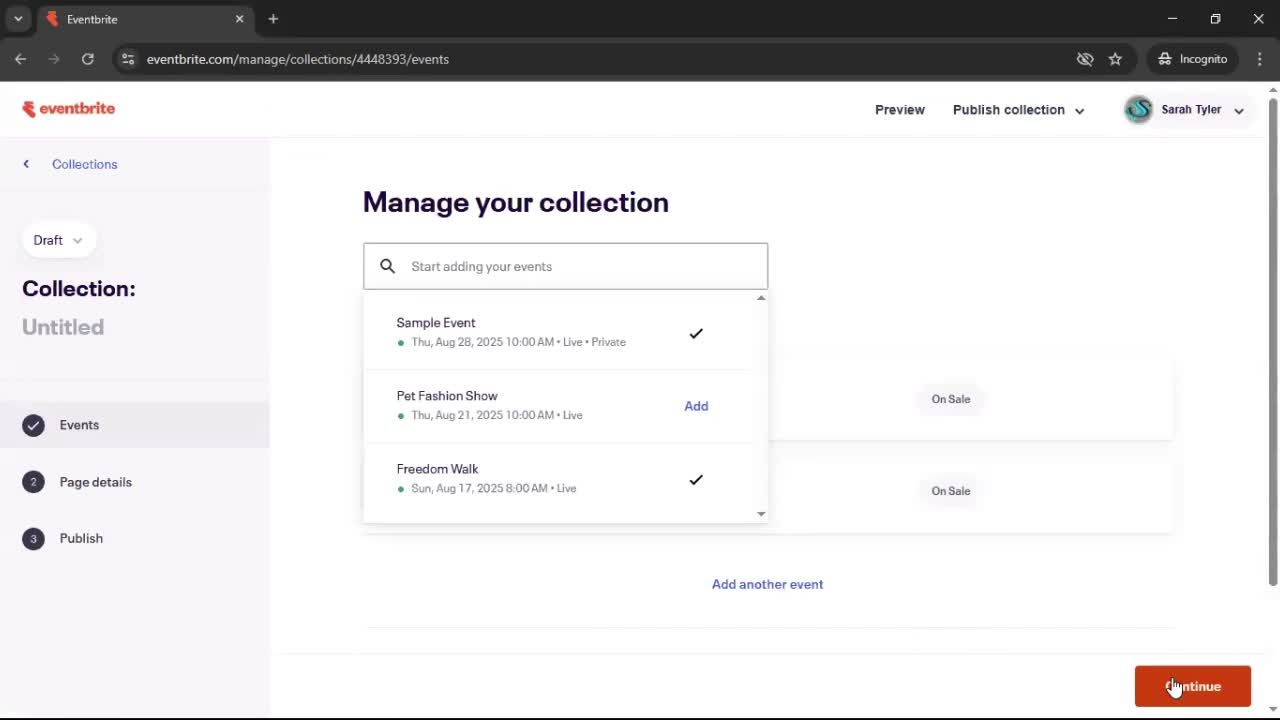This screenshot has width=1280, height=720.
Task: Reload the page
Action: 88,59
